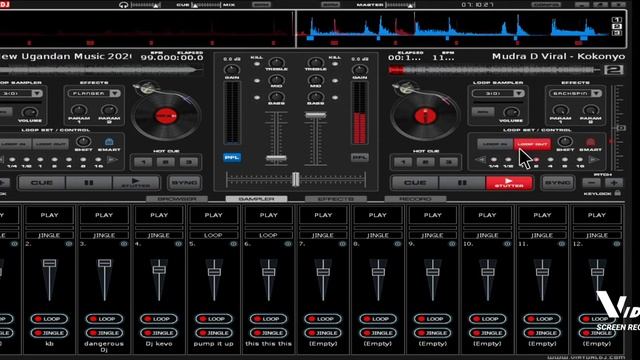The height and width of the screenshot is (360, 640).
Task: Select 1/4 loop length on the left deck
Action: [12, 160]
